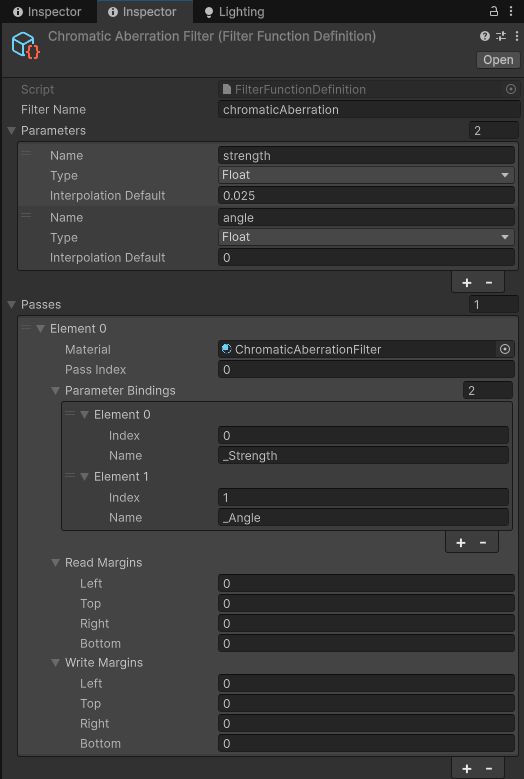Collapse Parameter Bindings Element 0
This screenshot has width=524, height=779.
84,414
